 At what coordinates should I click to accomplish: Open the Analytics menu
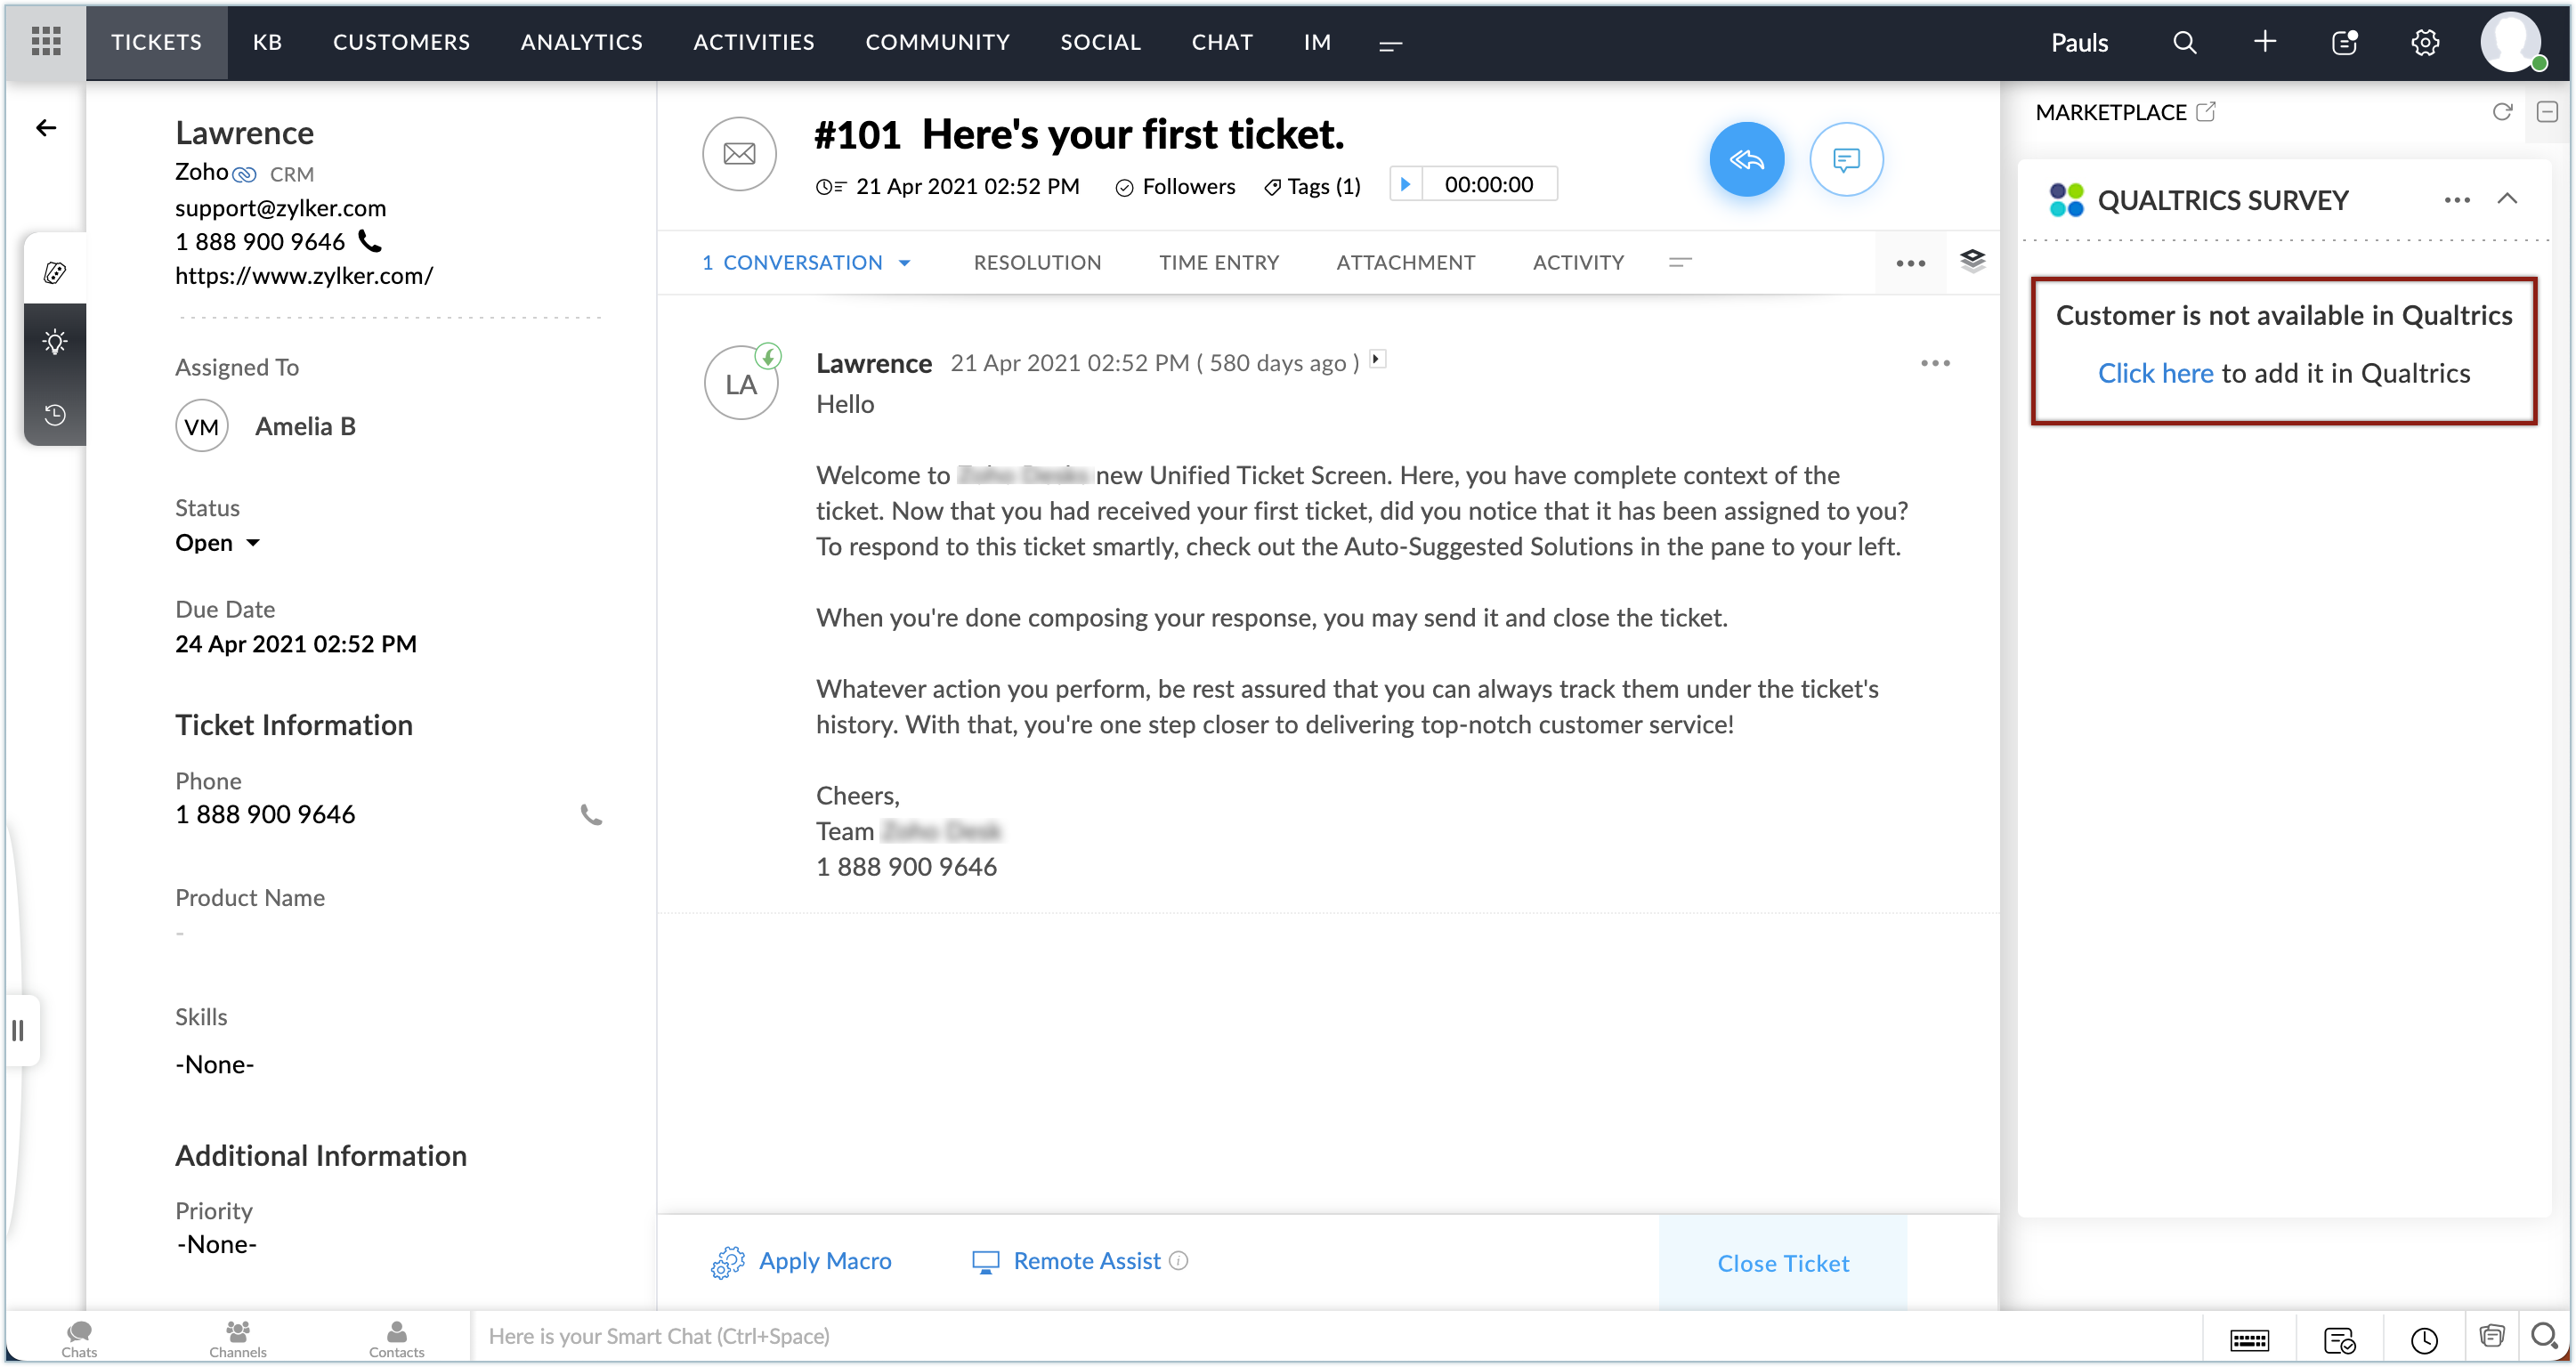(581, 42)
